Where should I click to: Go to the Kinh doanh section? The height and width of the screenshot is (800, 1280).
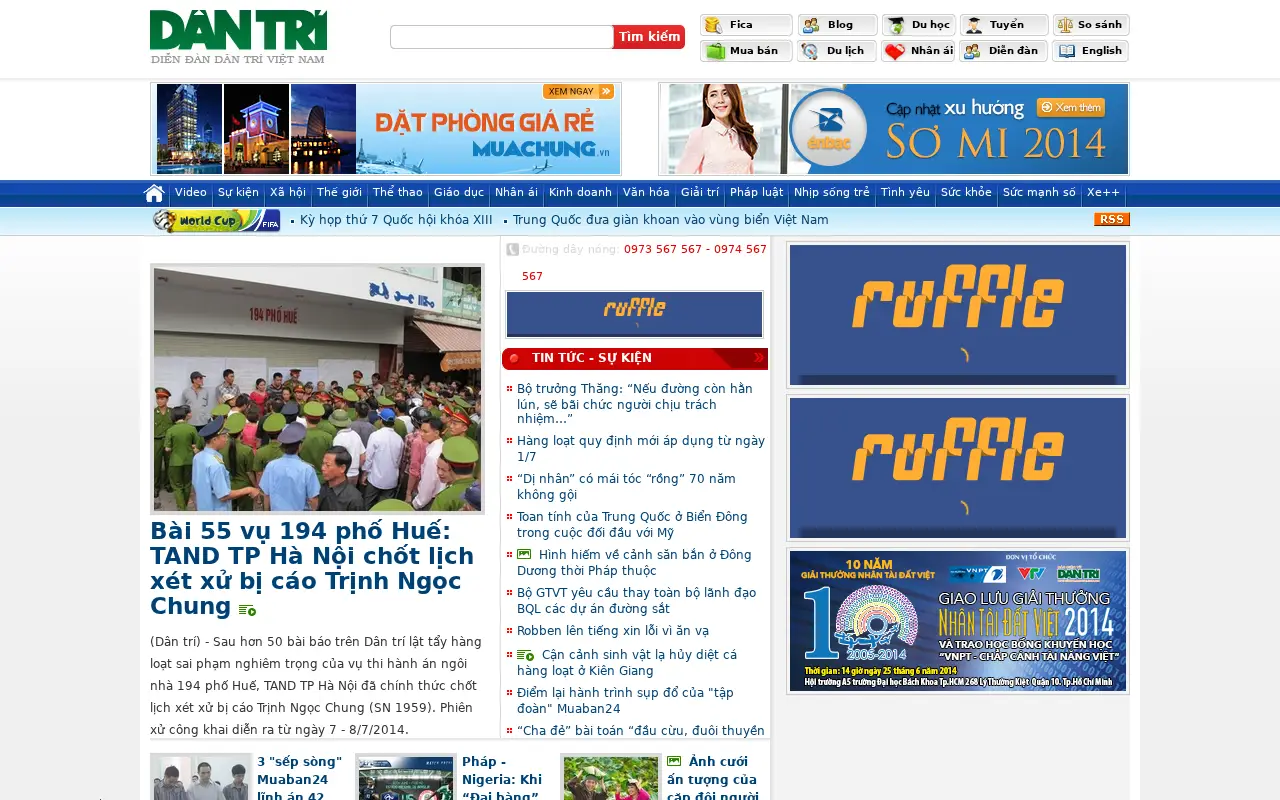coord(580,192)
